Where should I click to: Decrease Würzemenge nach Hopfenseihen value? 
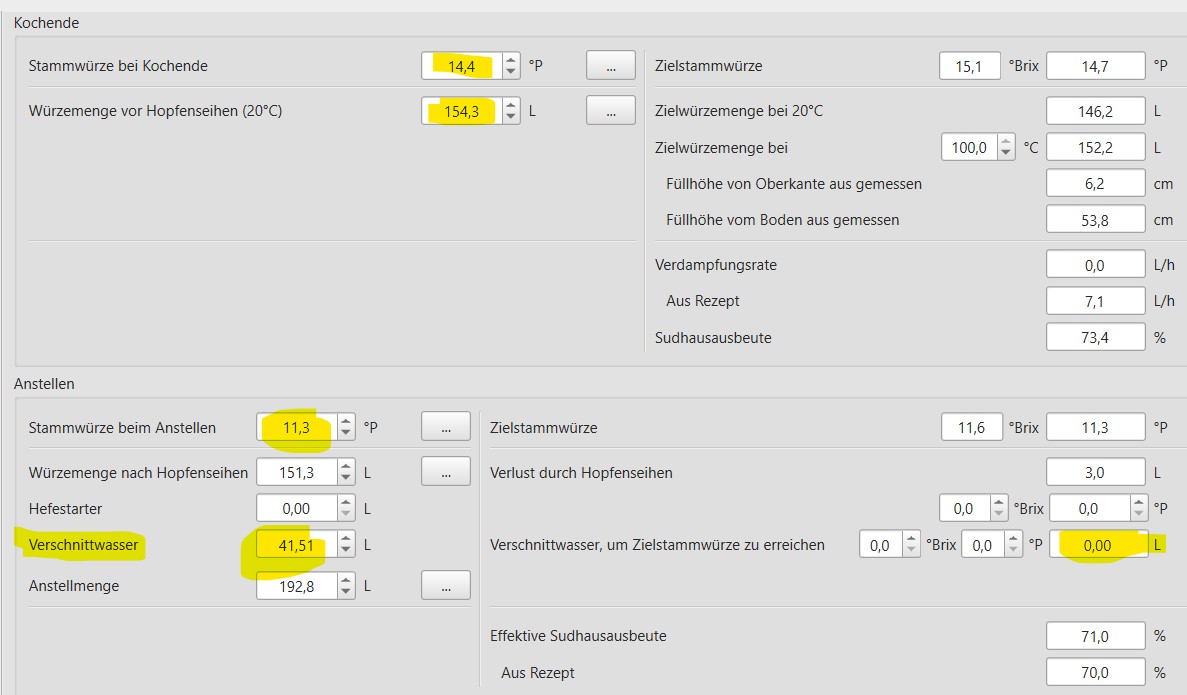coord(346,478)
